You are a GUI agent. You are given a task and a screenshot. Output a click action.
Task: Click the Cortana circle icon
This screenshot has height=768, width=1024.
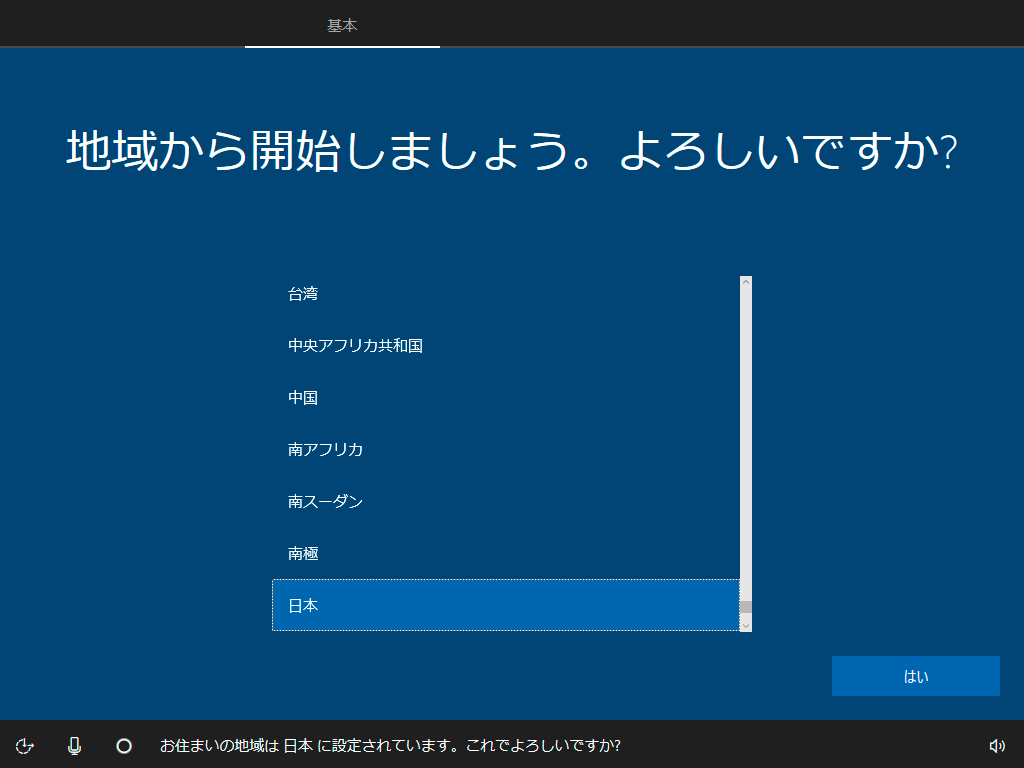pos(124,745)
